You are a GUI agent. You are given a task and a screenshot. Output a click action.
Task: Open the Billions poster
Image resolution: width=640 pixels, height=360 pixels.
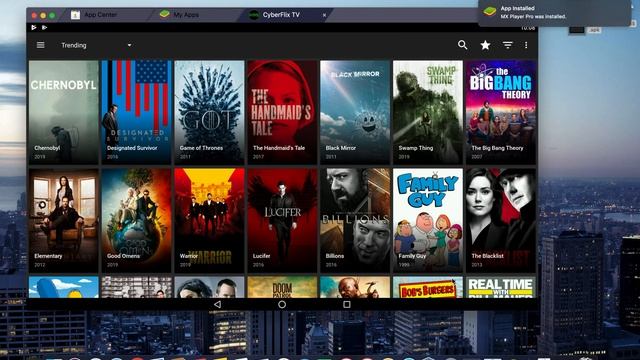[355, 220]
